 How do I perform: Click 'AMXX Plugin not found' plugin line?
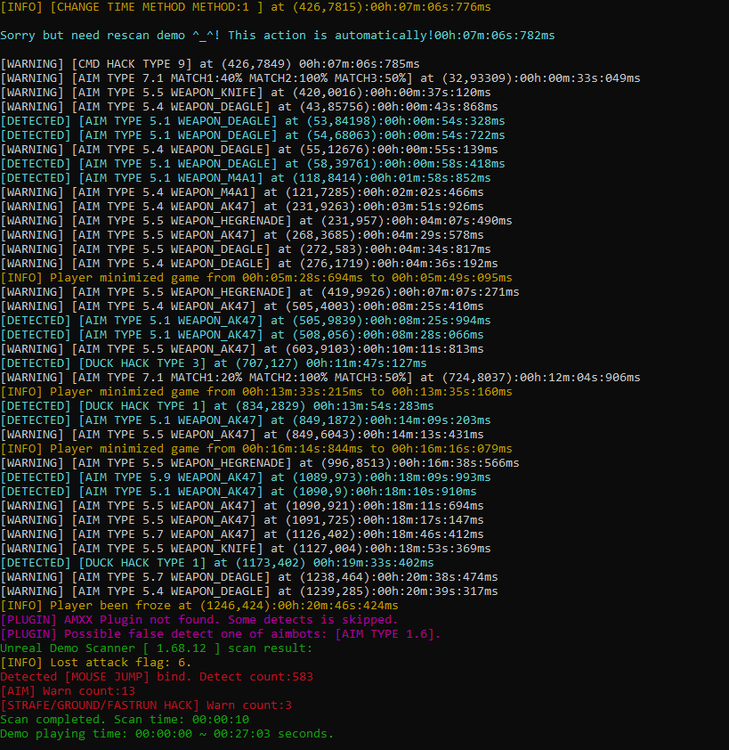click(x=199, y=620)
